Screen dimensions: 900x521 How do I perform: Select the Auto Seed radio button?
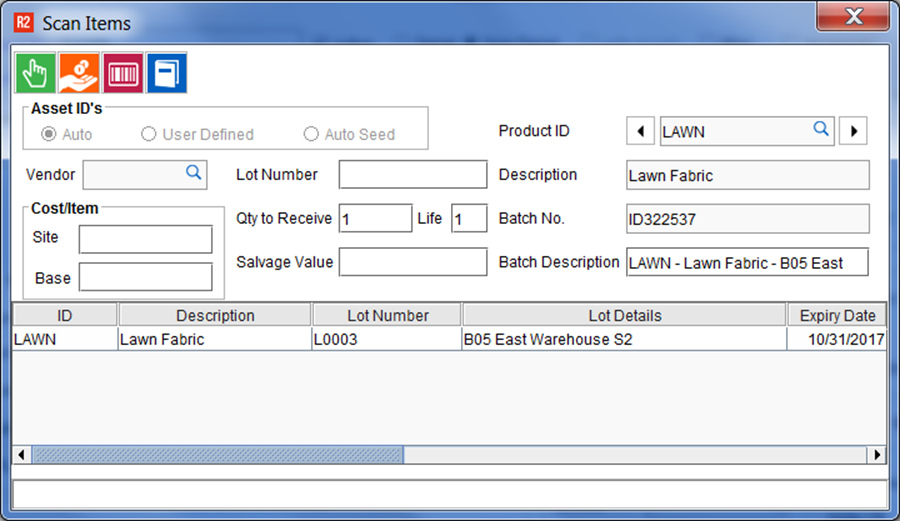[311, 134]
